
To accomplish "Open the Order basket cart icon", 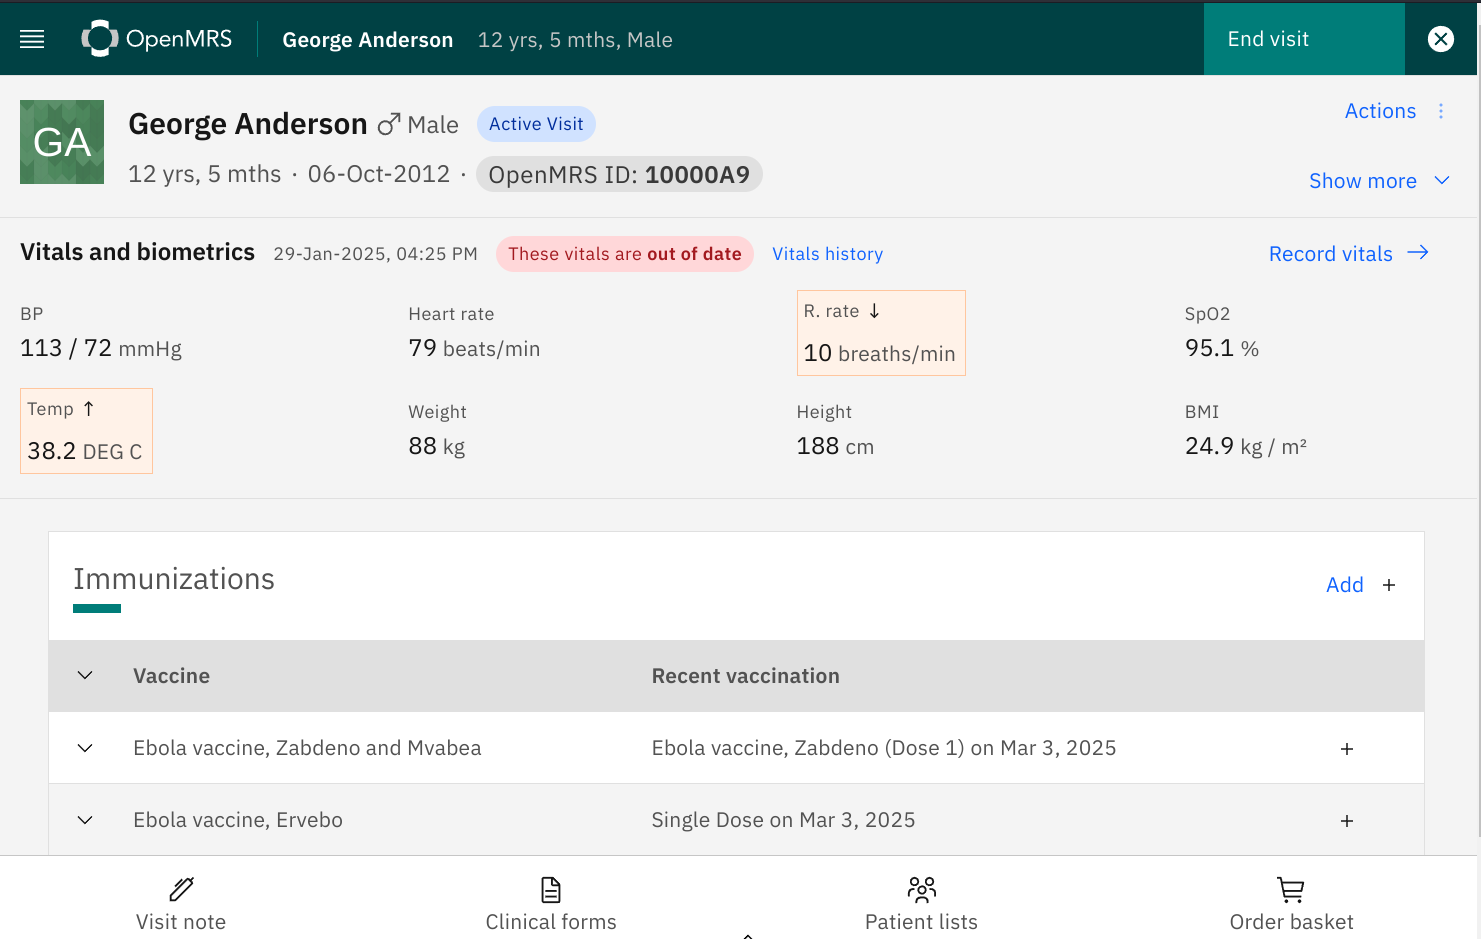I will 1291,889.
